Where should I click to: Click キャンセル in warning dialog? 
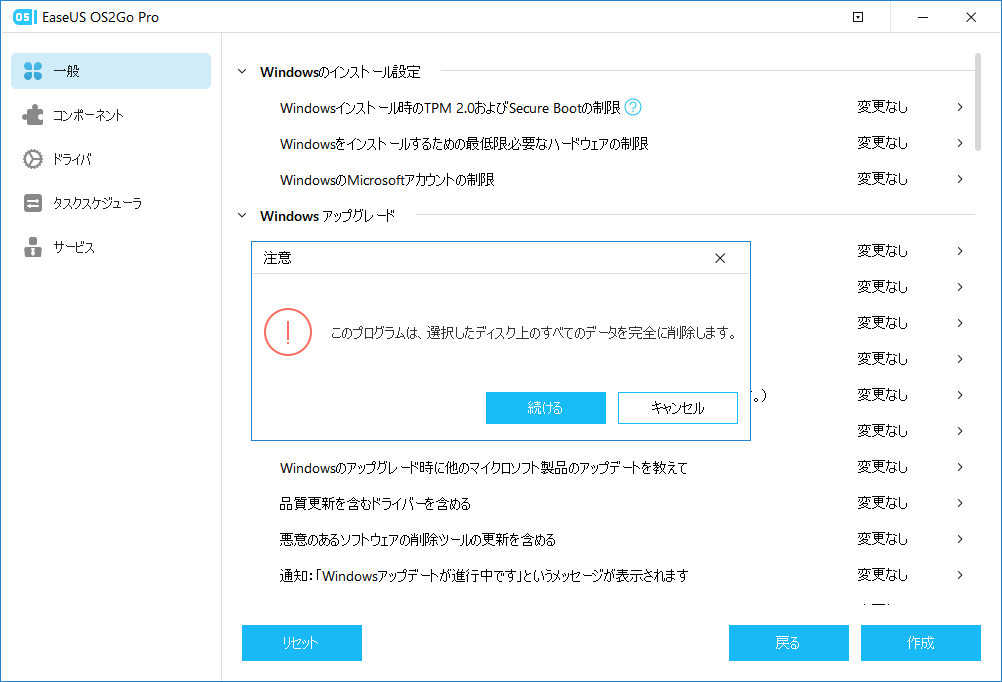pyautogui.click(x=677, y=408)
